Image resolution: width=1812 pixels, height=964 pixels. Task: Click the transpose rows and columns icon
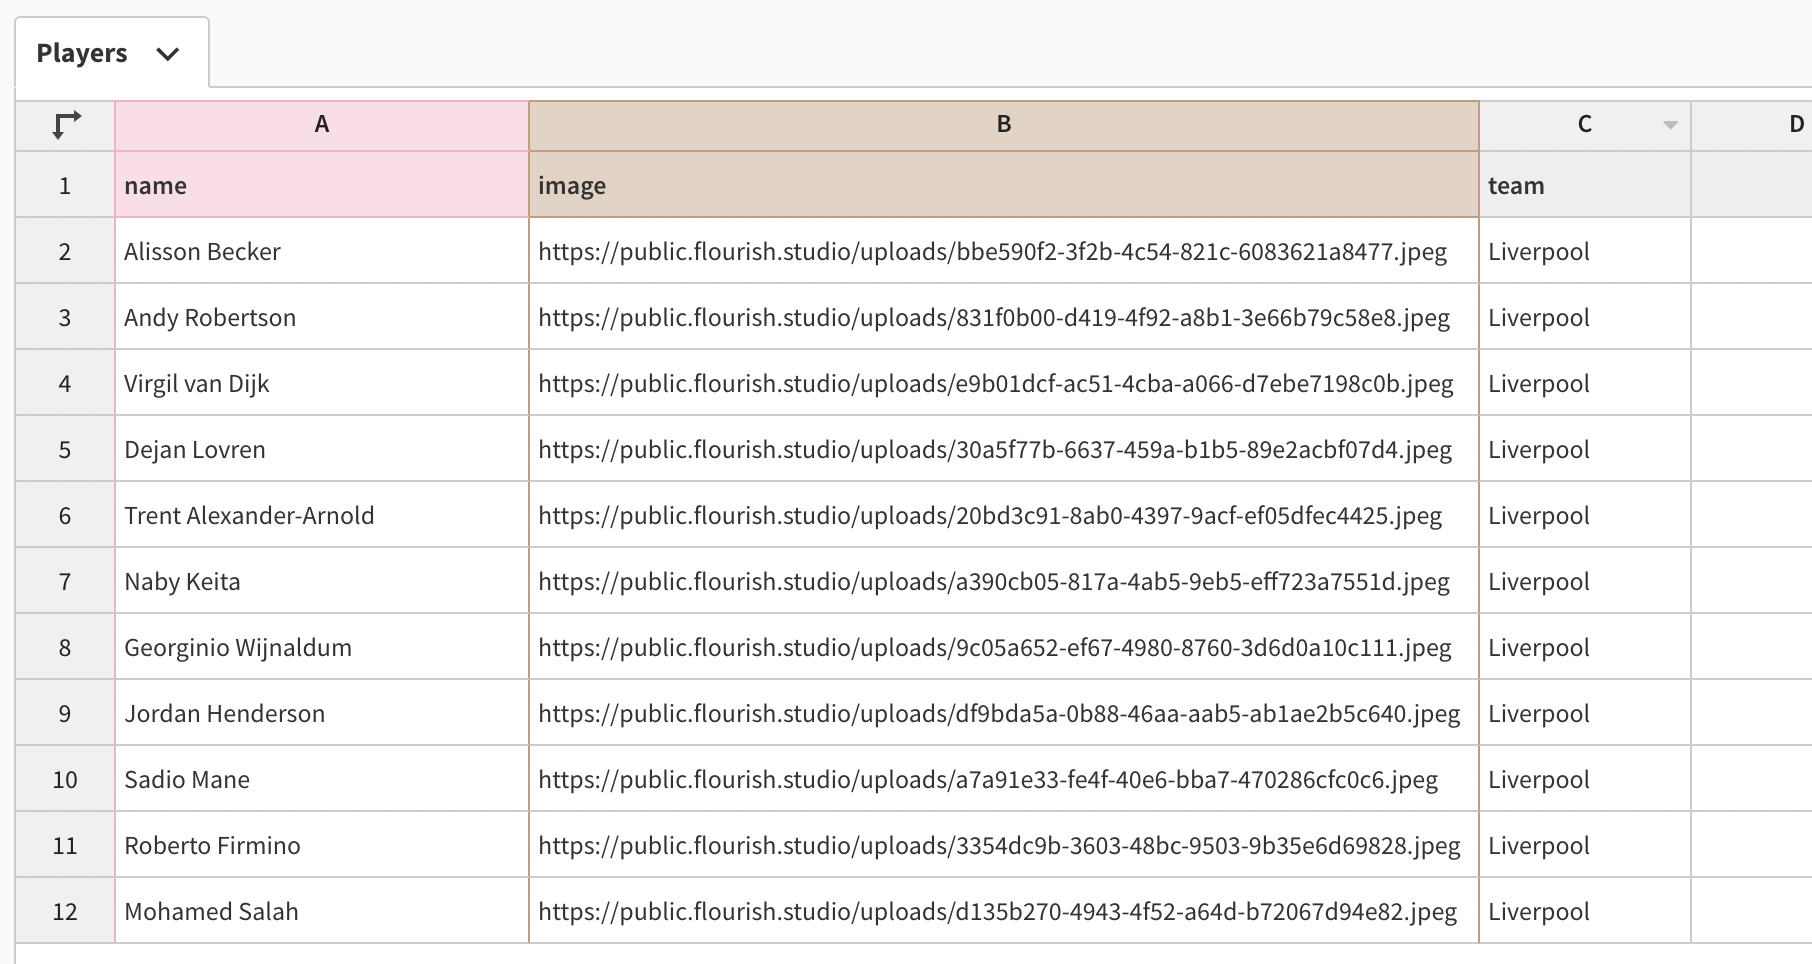[66, 125]
